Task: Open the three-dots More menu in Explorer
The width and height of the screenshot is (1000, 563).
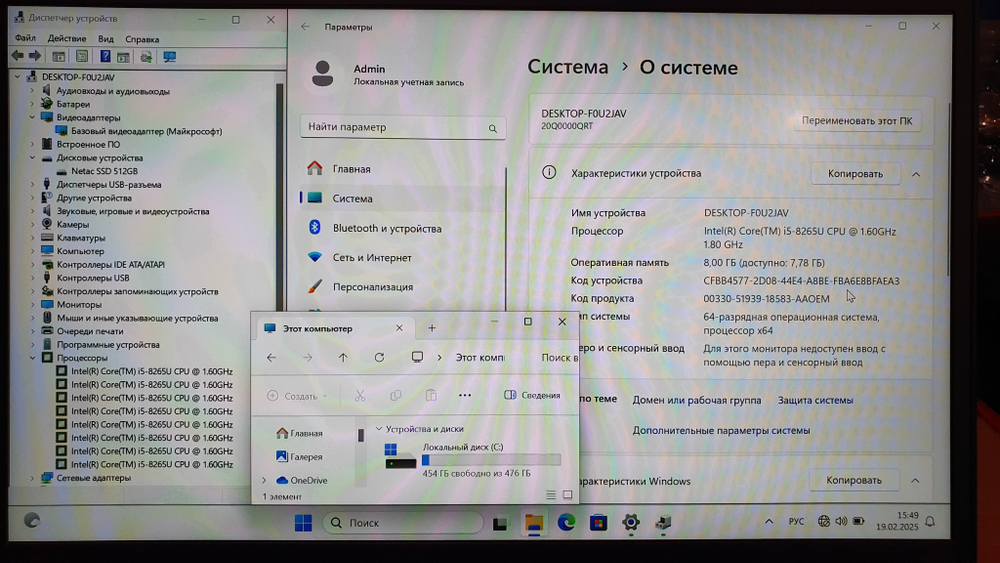Action: (465, 395)
